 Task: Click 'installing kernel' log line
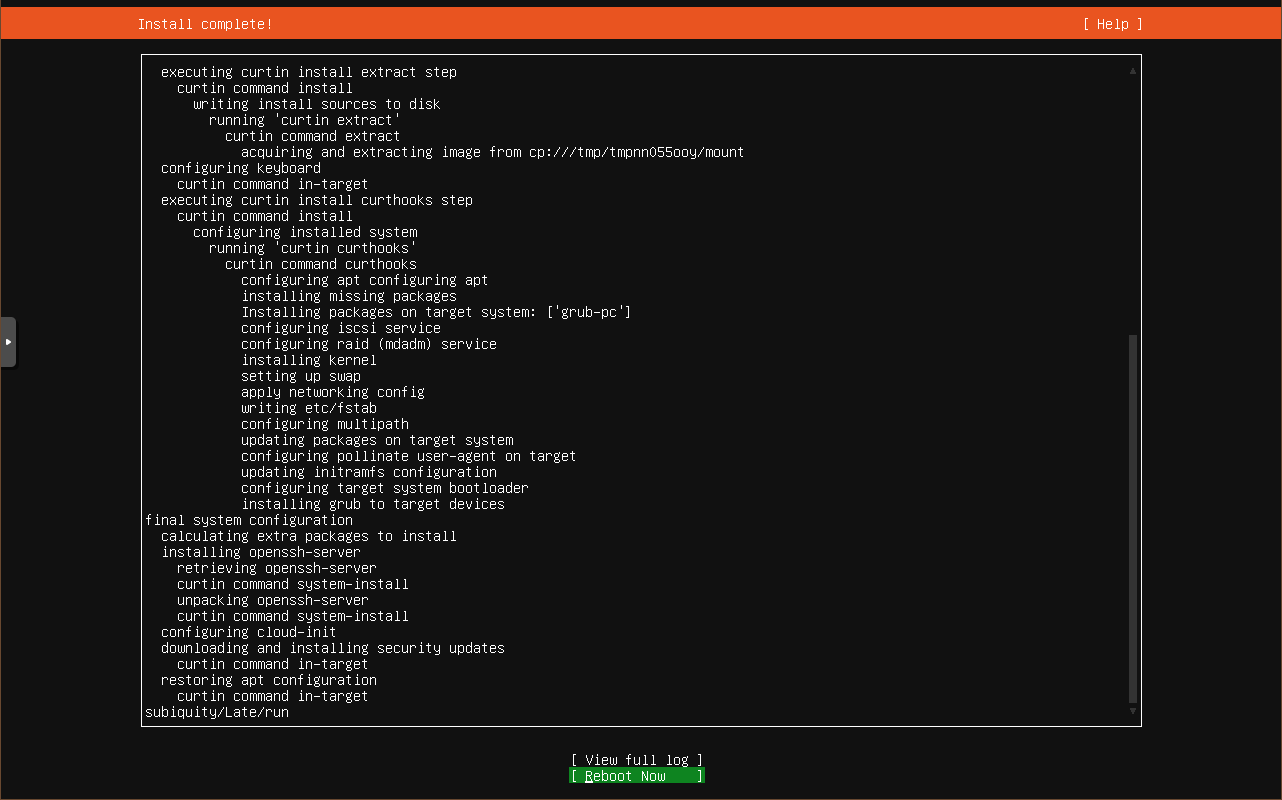(x=309, y=360)
